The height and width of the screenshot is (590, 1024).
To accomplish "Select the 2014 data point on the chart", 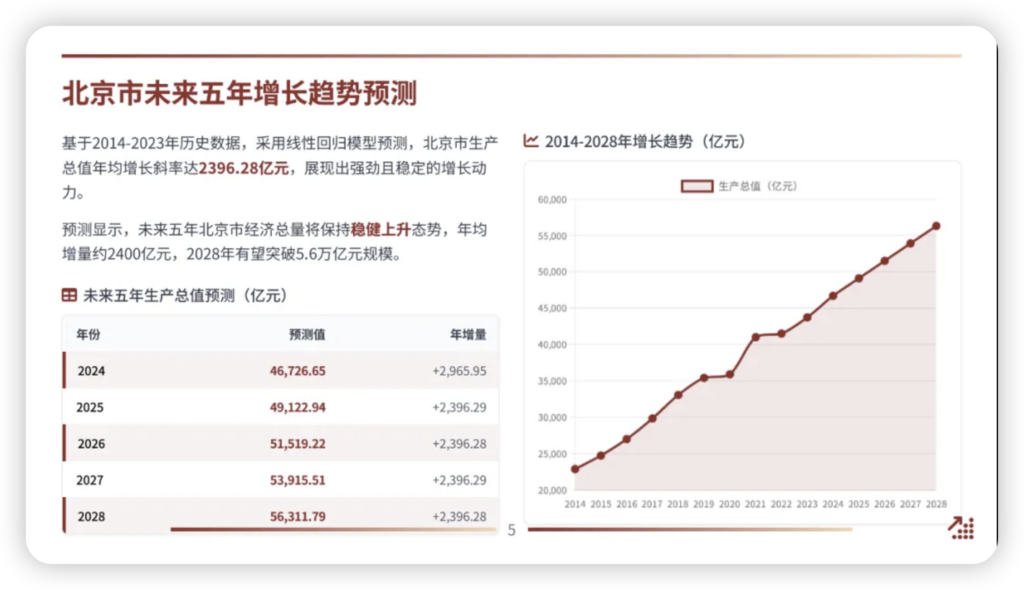I will point(575,469).
